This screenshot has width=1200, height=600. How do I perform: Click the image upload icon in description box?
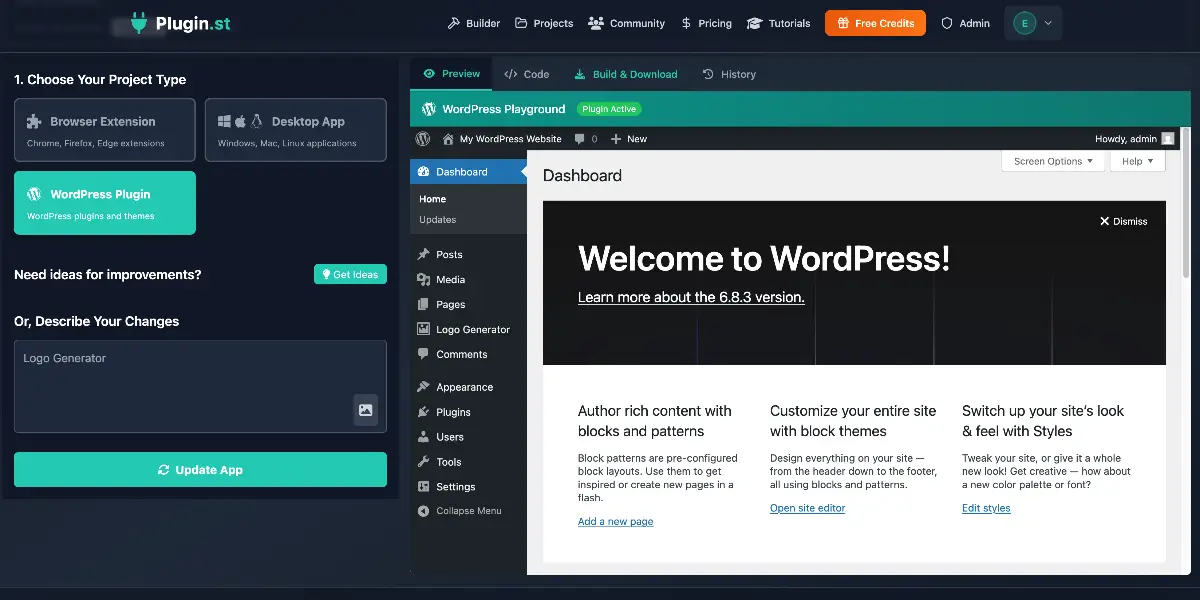click(365, 410)
